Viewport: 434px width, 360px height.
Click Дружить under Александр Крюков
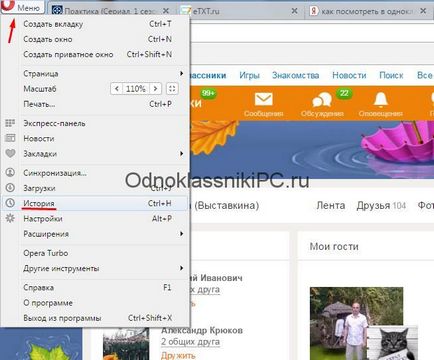[x=178, y=355]
